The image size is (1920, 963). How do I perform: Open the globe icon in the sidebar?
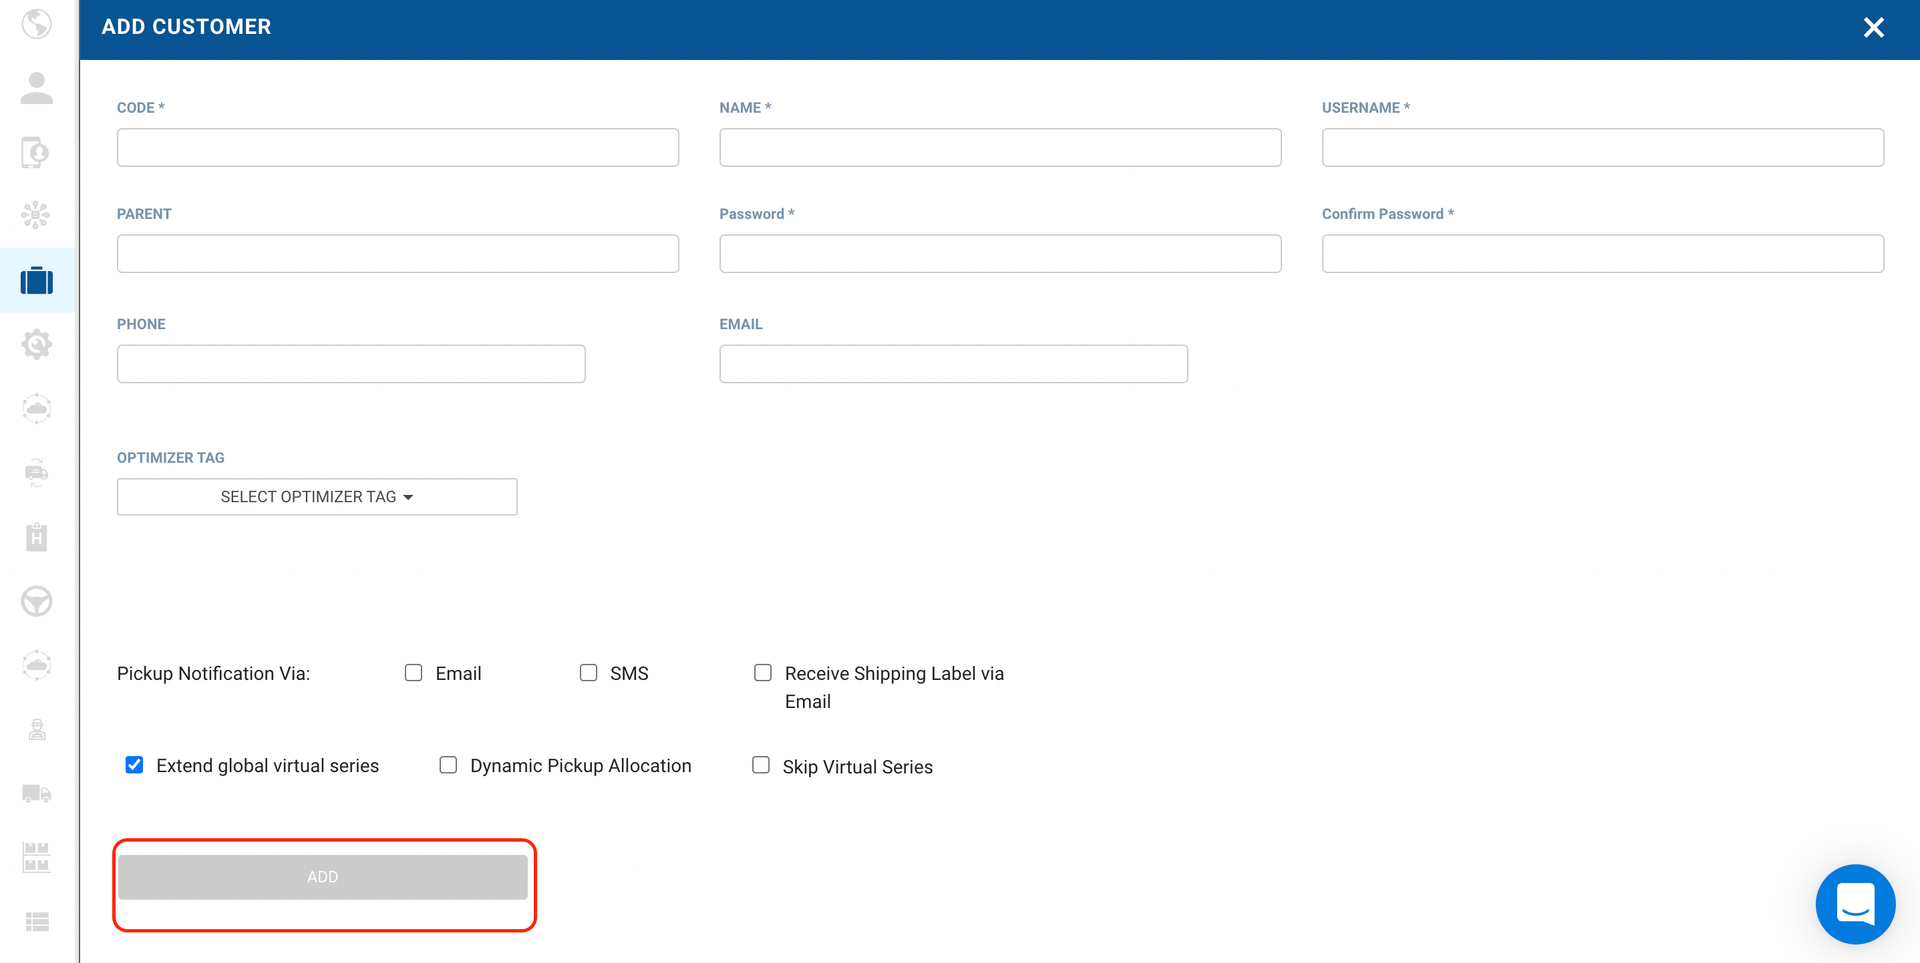[37, 23]
